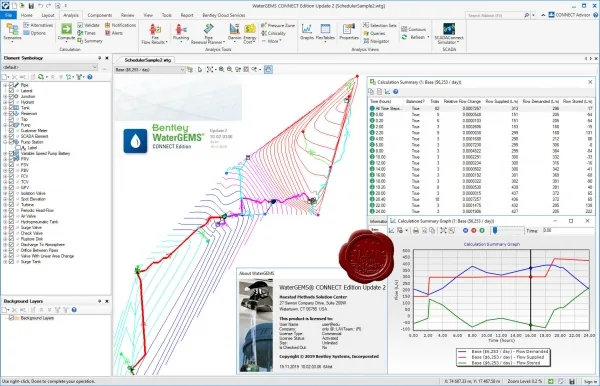Open the Pressure Zone manager

pyautogui.click(x=278, y=25)
